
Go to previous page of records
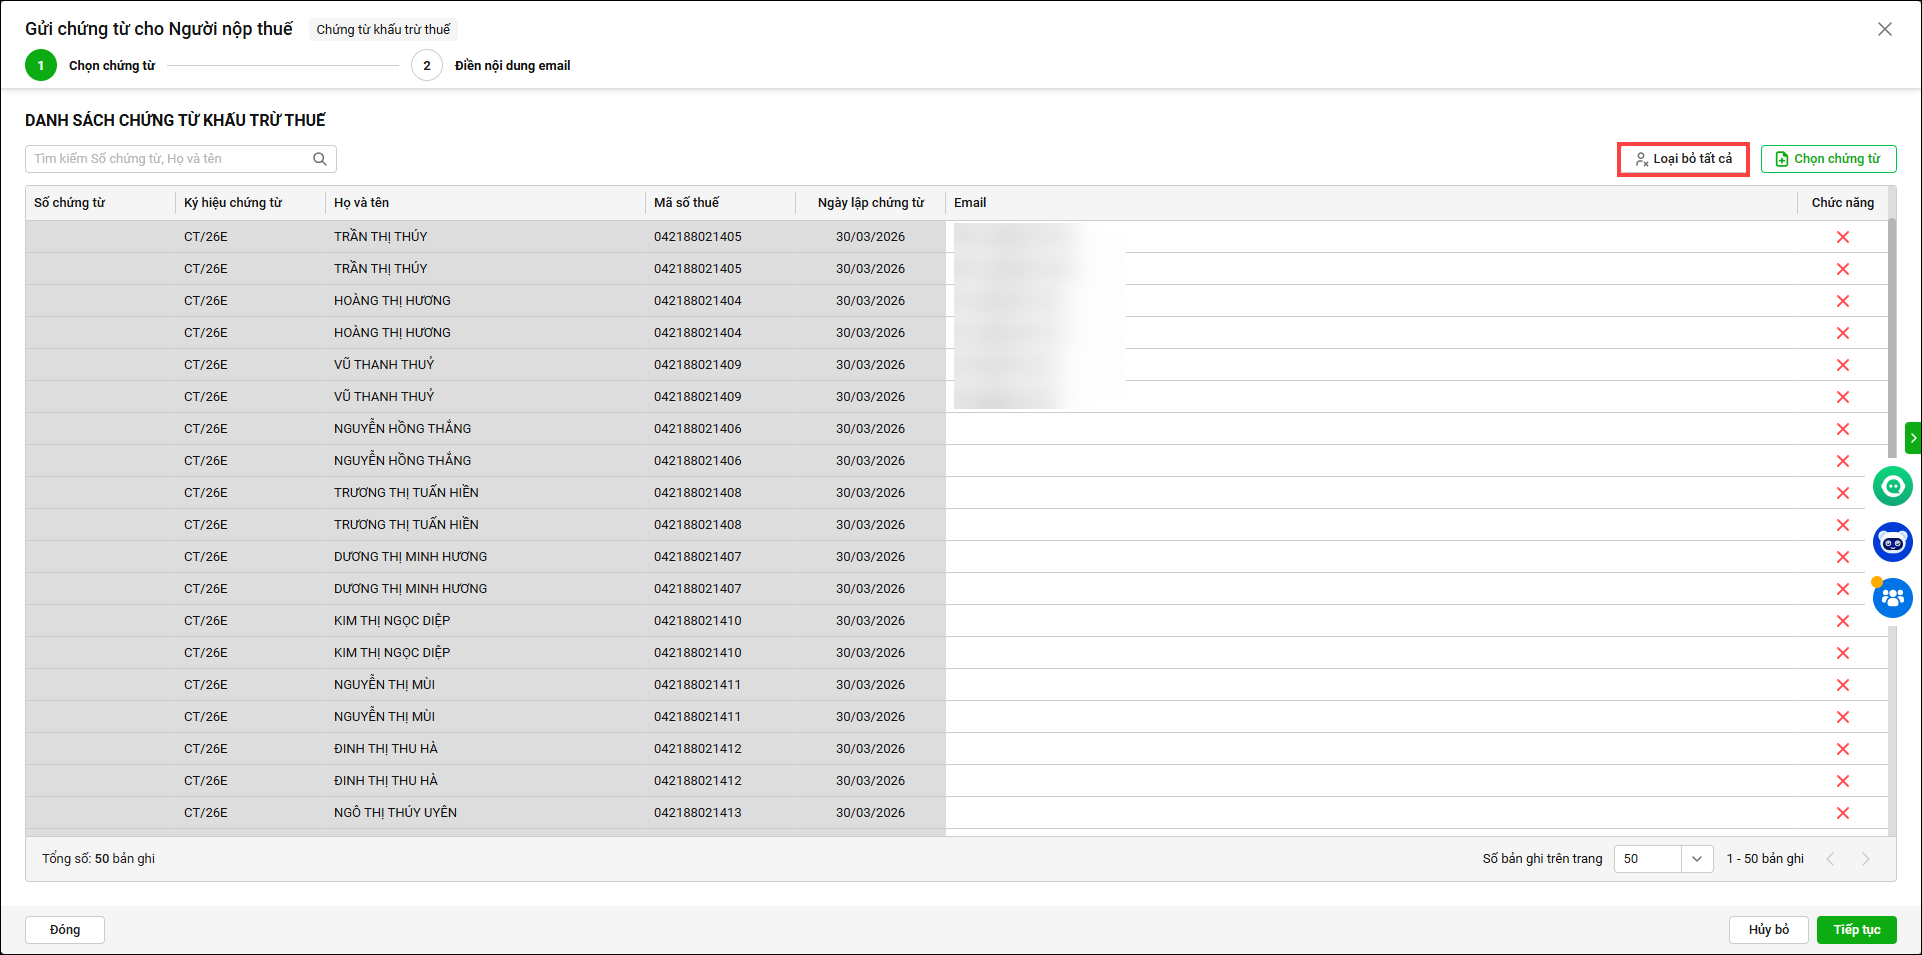coord(1830,859)
